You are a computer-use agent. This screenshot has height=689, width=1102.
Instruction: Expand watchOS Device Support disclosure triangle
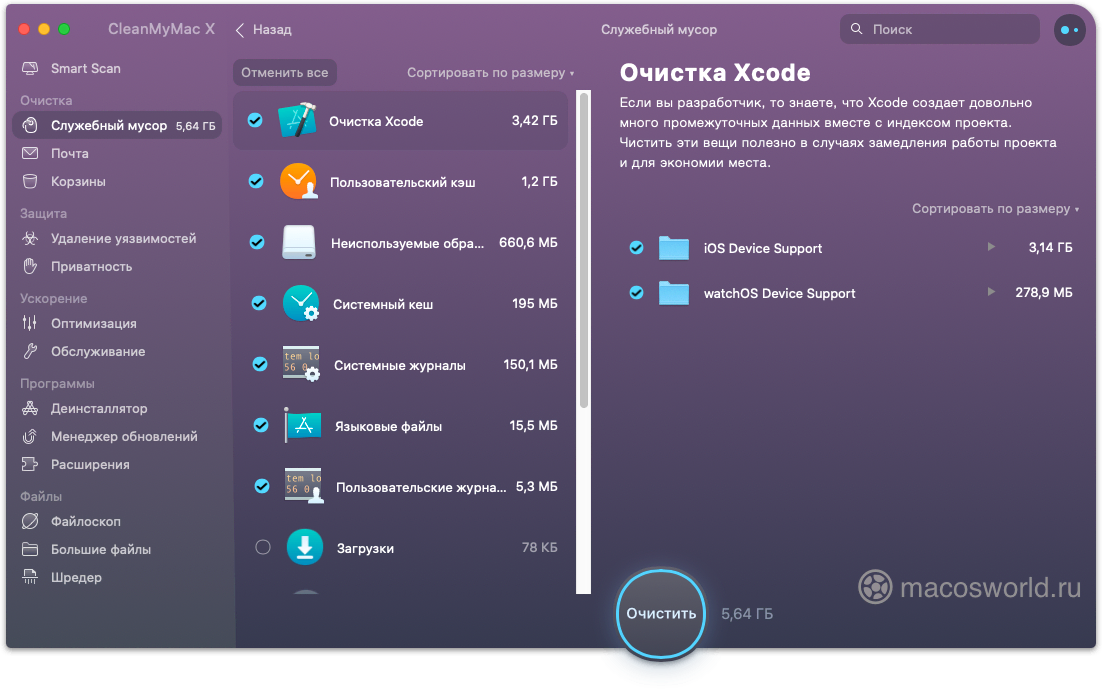point(990,292)
